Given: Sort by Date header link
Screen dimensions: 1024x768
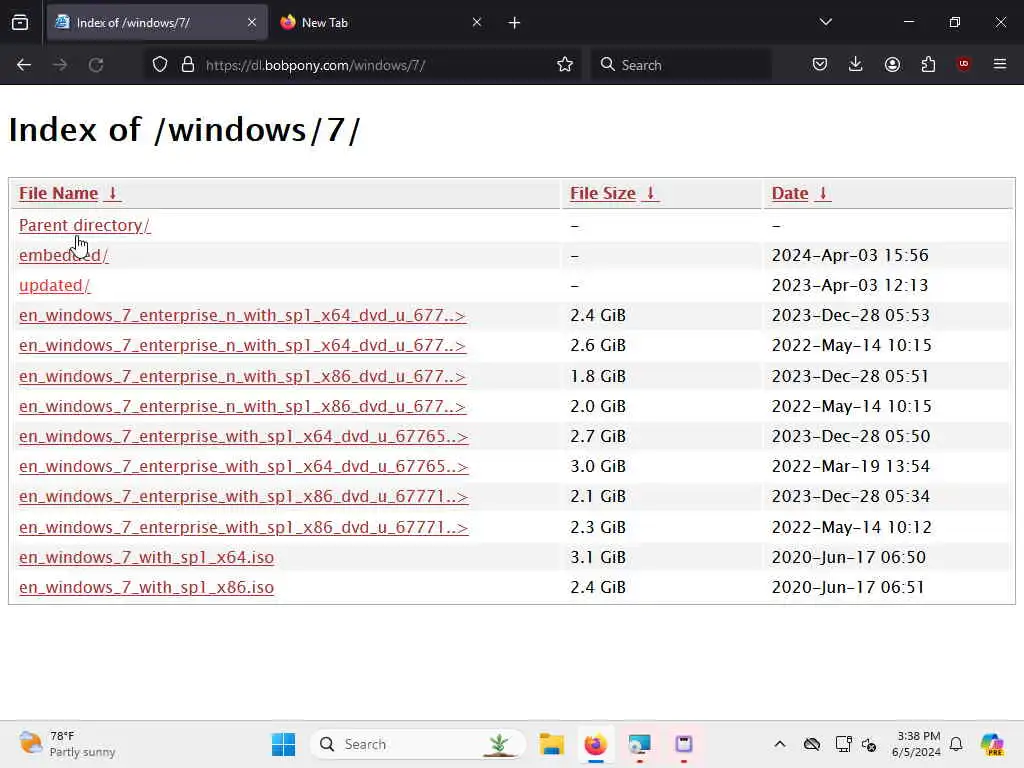Looking at the screenshot, I should click(801, 193).
